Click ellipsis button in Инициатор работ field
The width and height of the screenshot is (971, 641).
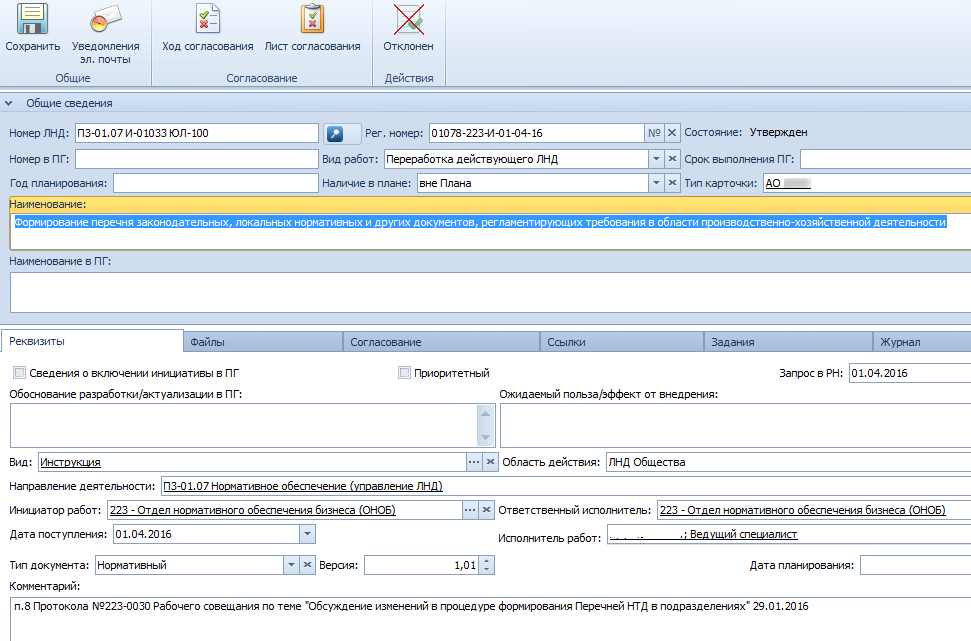point(470,510)
